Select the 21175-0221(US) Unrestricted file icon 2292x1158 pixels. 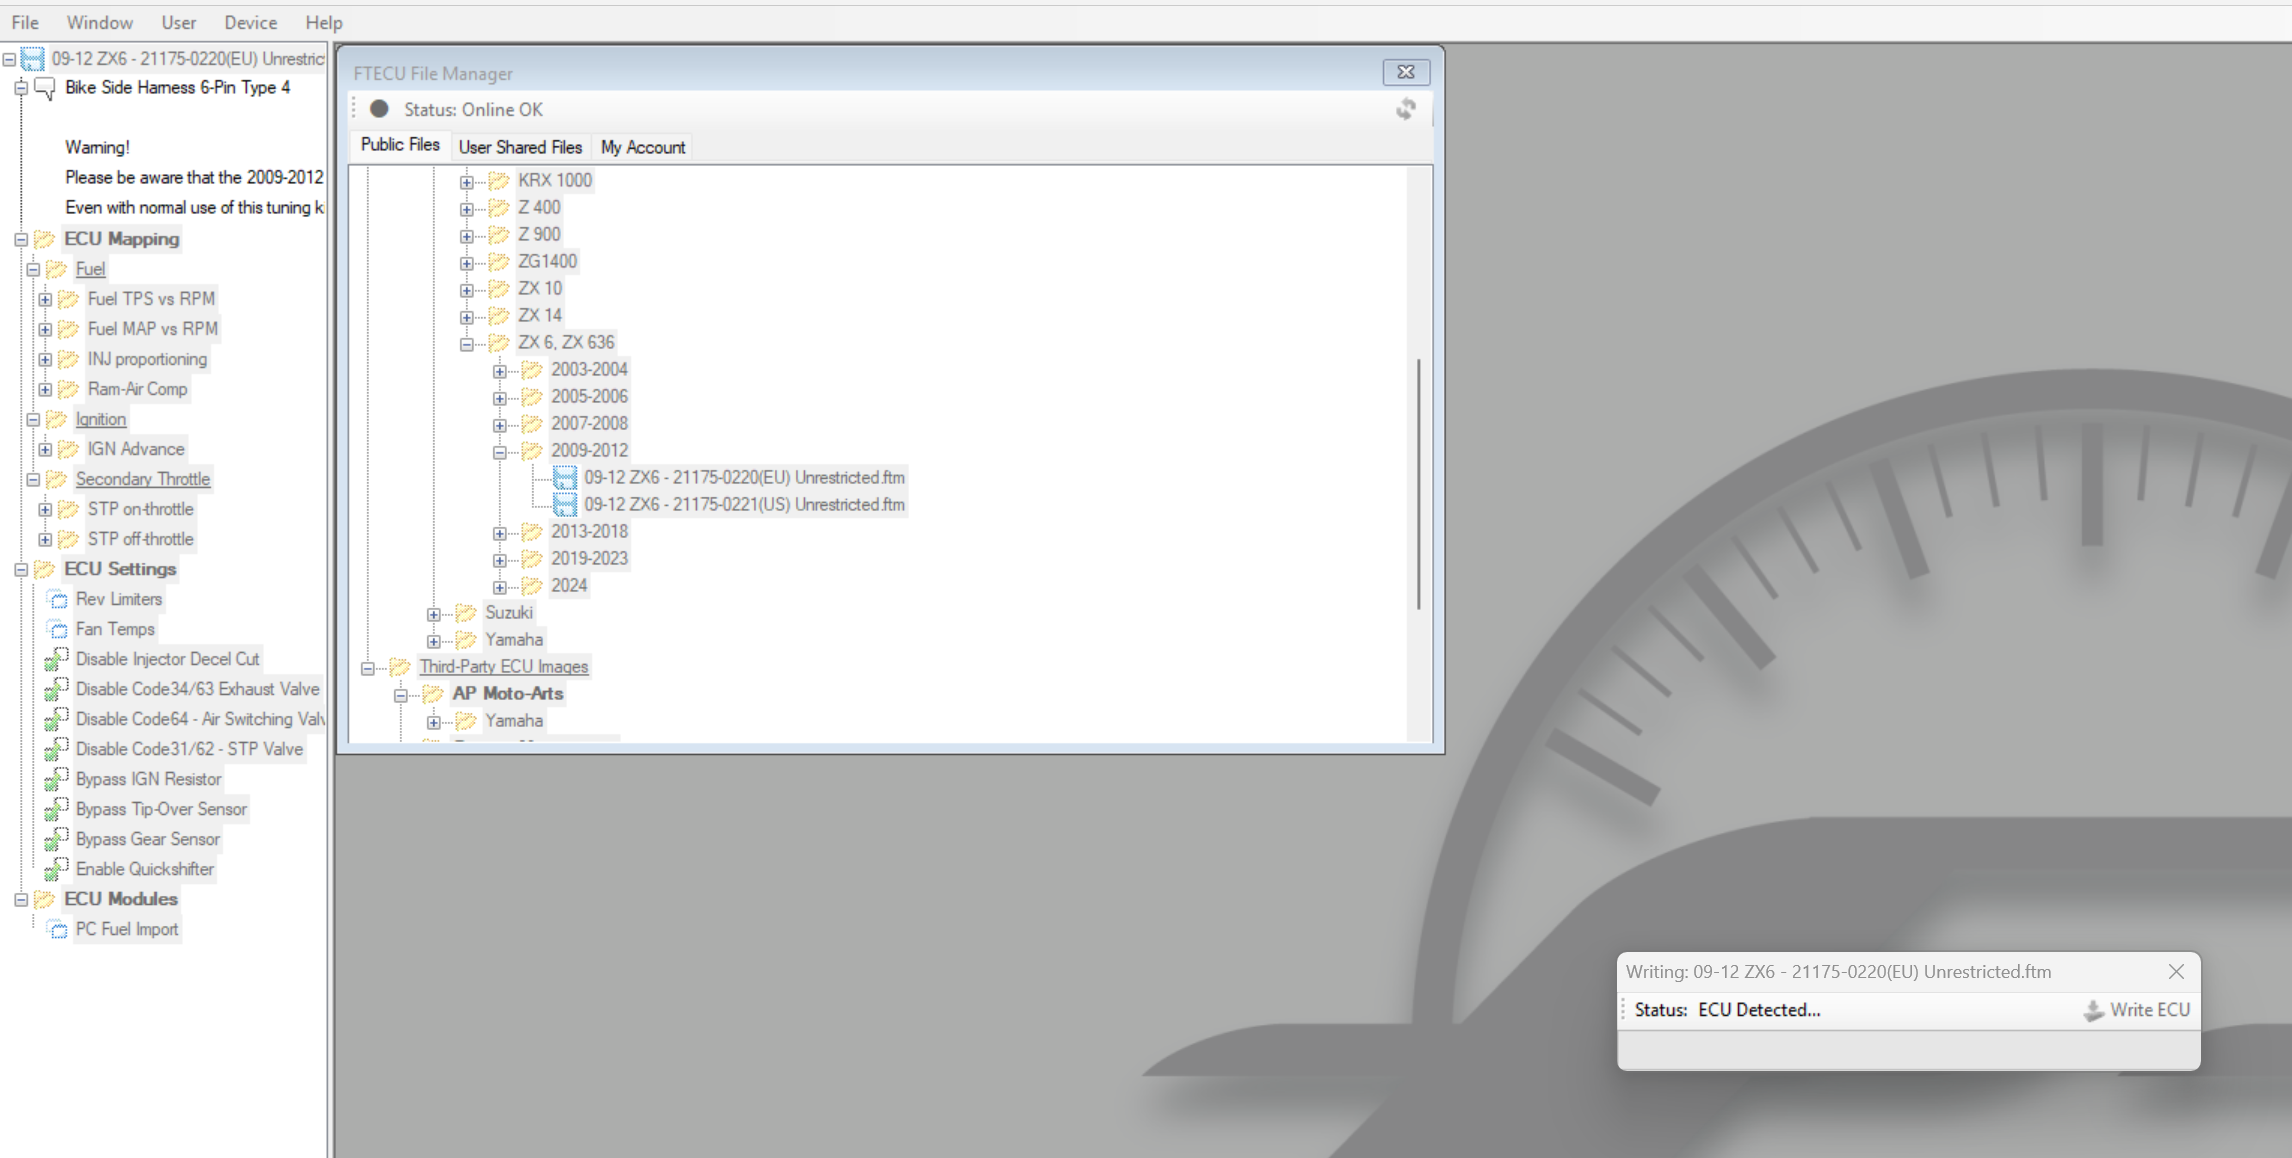pos(565,505)
